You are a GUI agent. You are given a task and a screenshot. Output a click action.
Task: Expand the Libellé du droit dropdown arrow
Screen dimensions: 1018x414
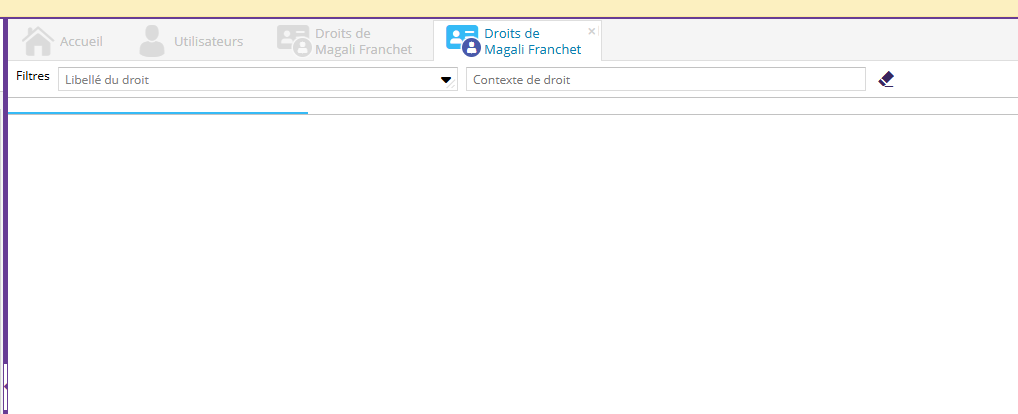(446, 80)
